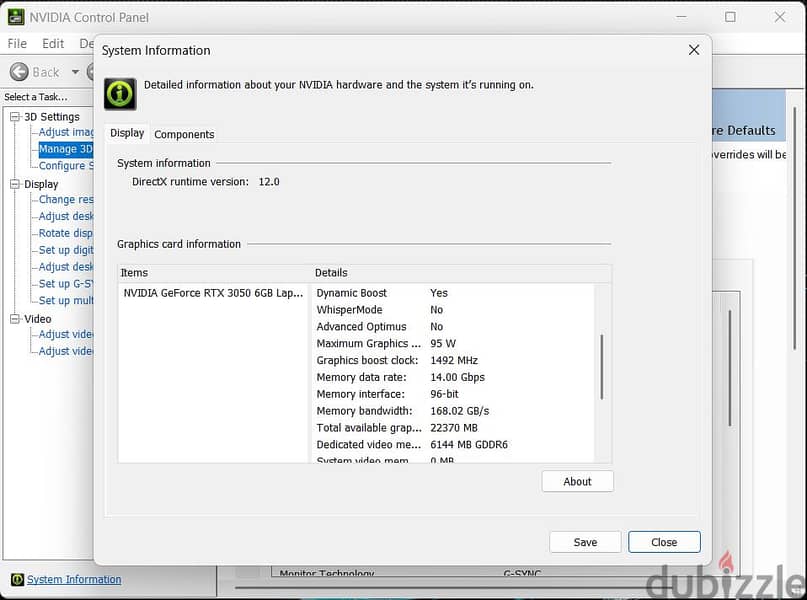Select Set up digital audio tree item

click(x=66, y=250)
